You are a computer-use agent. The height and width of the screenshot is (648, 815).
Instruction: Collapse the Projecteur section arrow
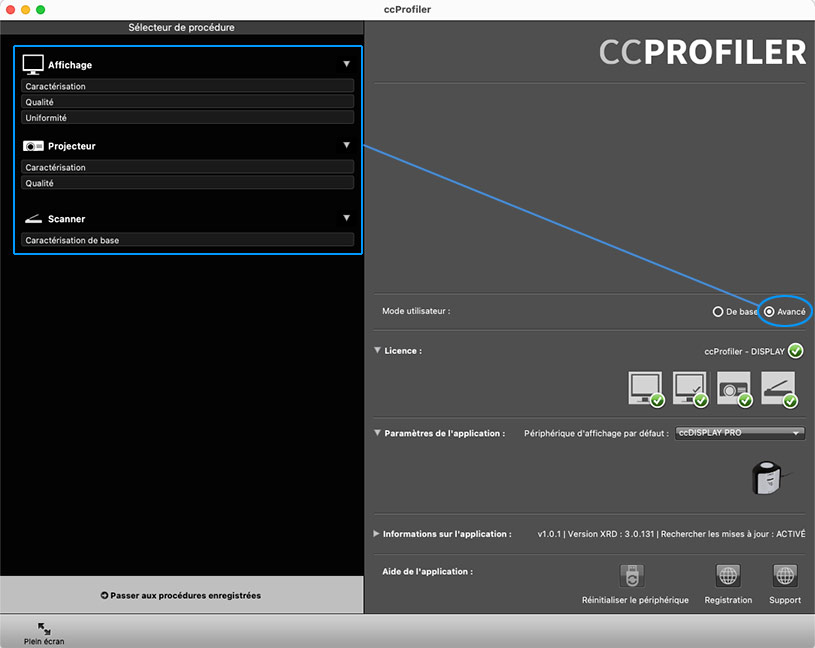click(x=346, y=145)
